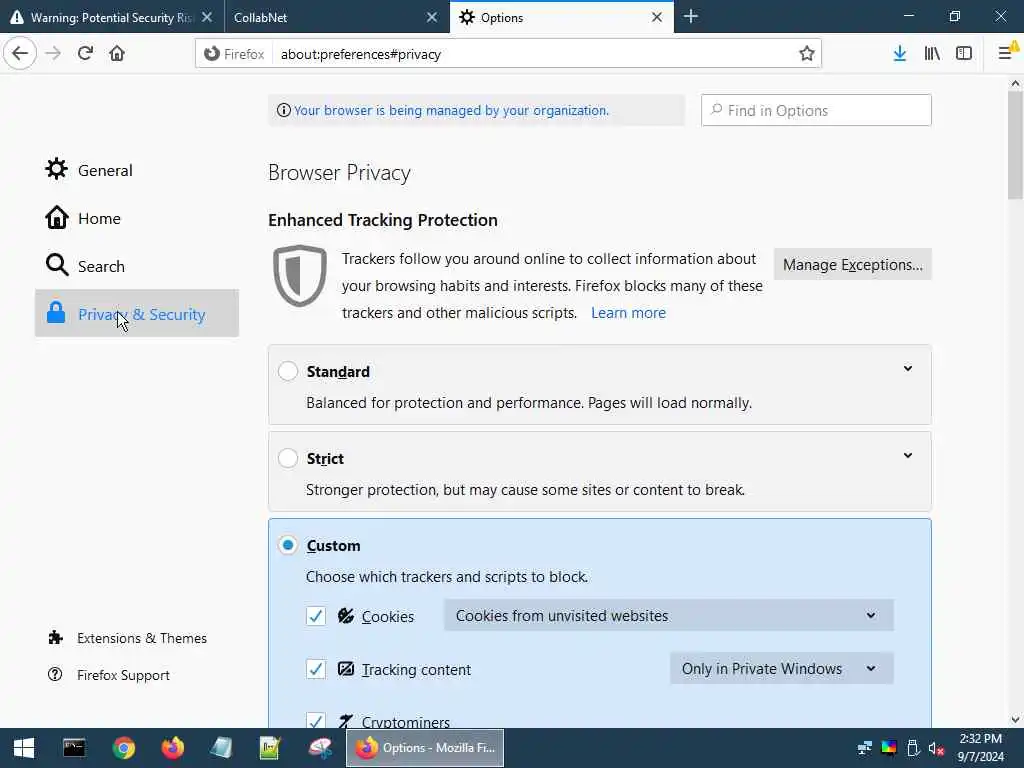Viewport: 1024px width, 768px height.
Task: Follow the Learn more link
Action: [x=628, y=313]
